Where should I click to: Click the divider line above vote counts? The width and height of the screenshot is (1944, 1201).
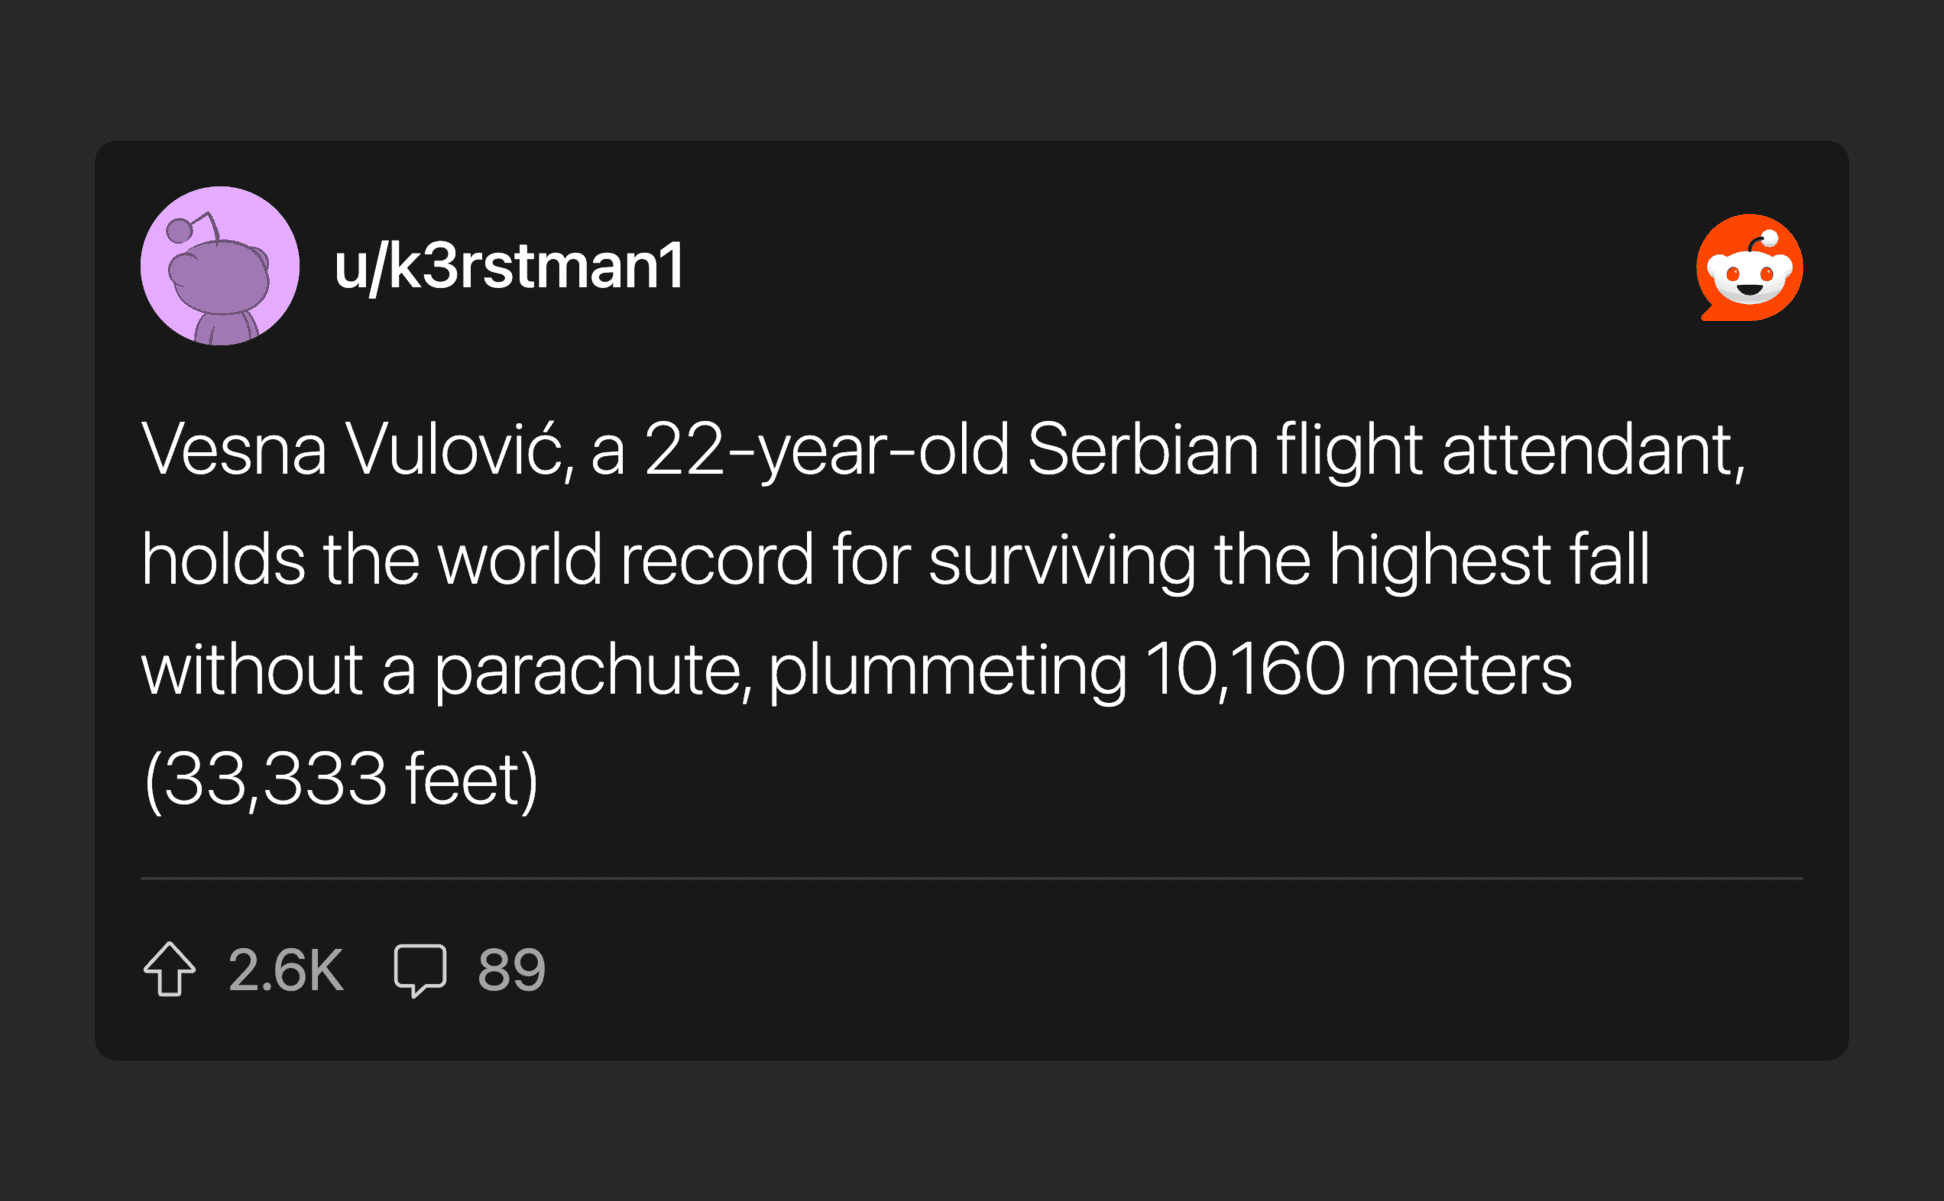tap(971, 878)
